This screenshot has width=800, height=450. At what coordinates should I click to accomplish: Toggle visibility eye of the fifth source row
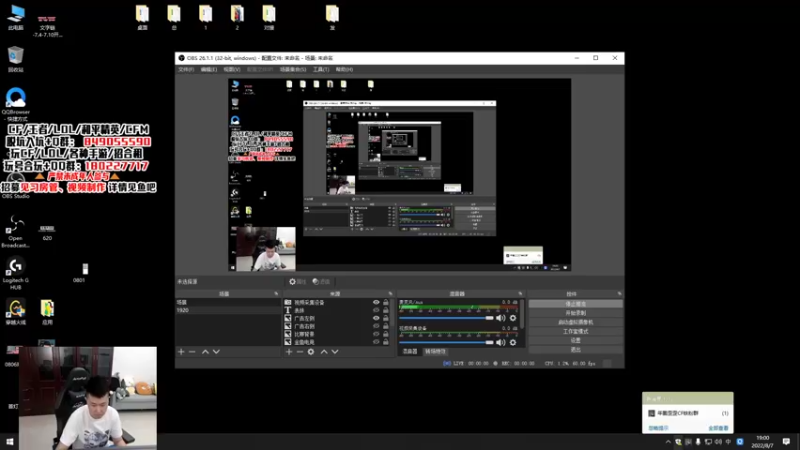coord(376,334)
